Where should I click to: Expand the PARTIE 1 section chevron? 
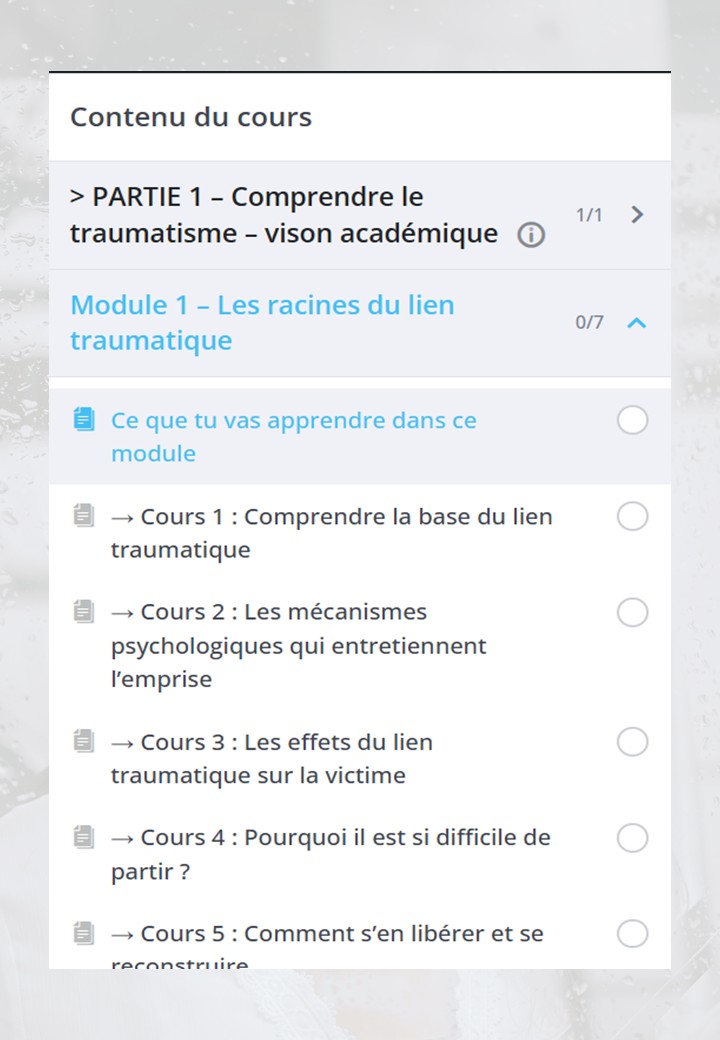pyautogui.click(x=637, y=214)
